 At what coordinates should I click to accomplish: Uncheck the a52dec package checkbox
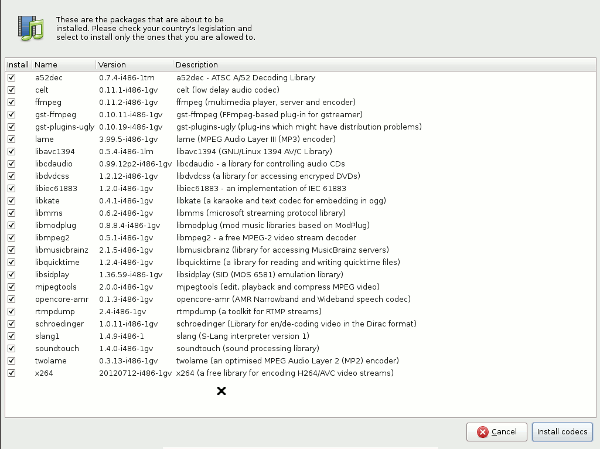tap(11, 78)
